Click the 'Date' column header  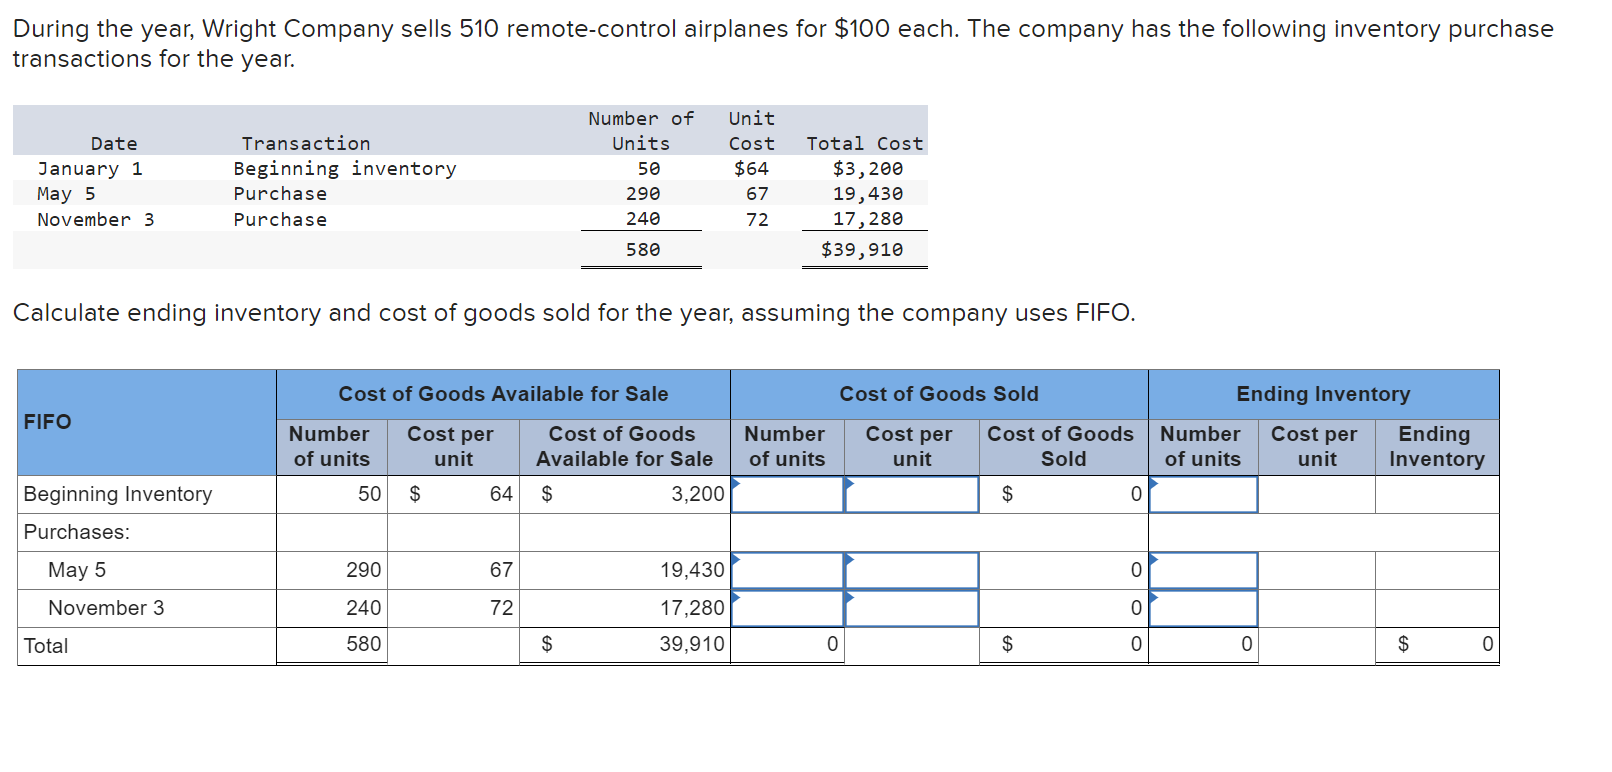(114, 144)
